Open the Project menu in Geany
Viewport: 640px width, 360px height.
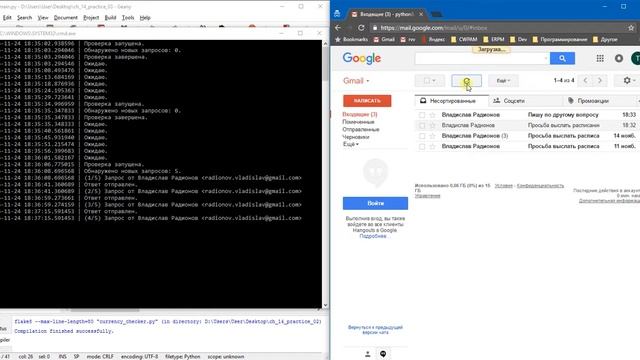[91, 18]
